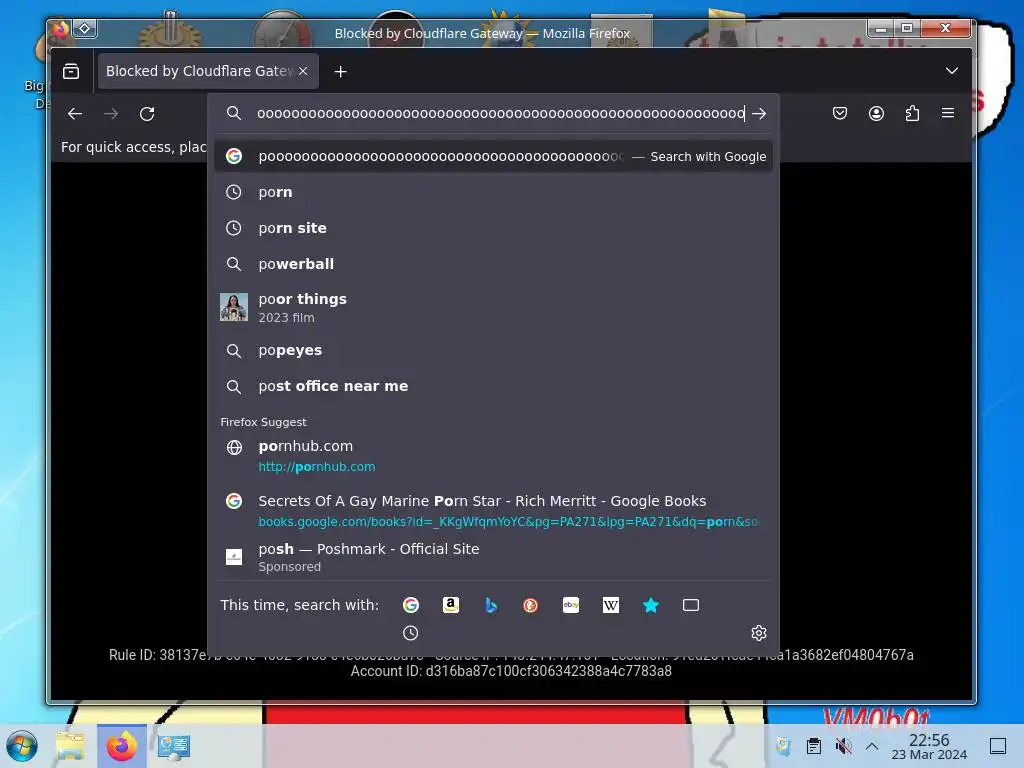The width and height of the screenshot is (1024, 768).
Task: Search this time with Amazon
Action: pyautogui.click(x=451, y=605)
